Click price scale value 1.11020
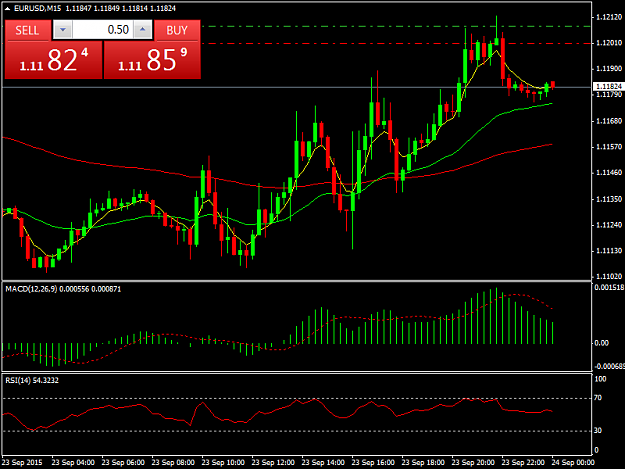The image size is (625, 469). coord(609,276)
